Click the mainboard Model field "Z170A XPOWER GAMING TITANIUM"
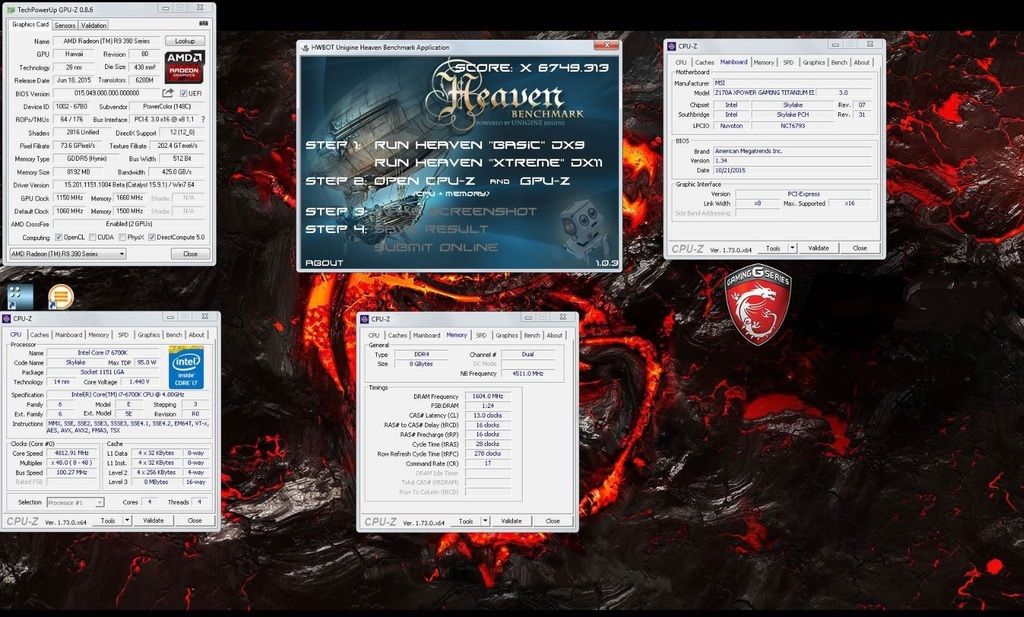1024x617 pixels. pos(764,93)
